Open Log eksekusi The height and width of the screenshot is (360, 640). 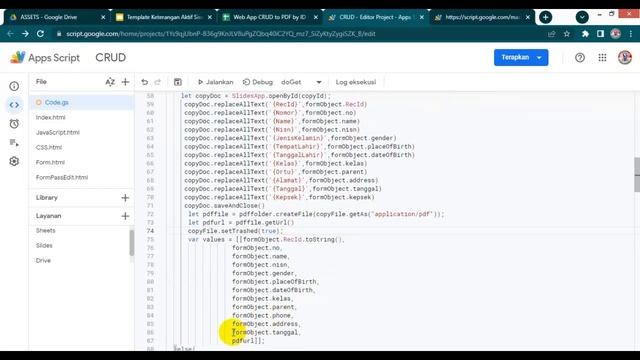356,82
